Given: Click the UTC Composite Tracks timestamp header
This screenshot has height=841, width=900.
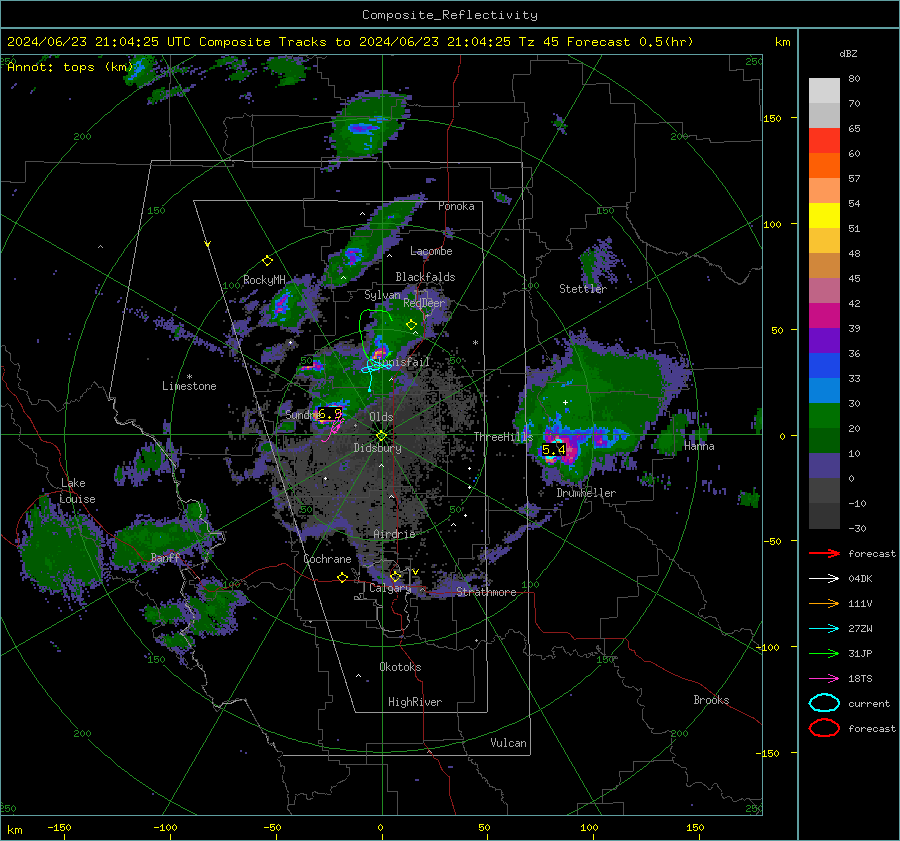Looking at the screenshot, I should coord(350,42).
